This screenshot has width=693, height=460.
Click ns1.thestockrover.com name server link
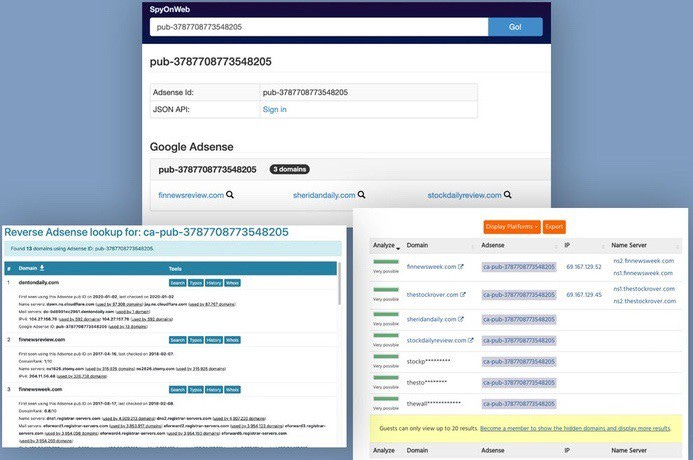click(644, 289)
